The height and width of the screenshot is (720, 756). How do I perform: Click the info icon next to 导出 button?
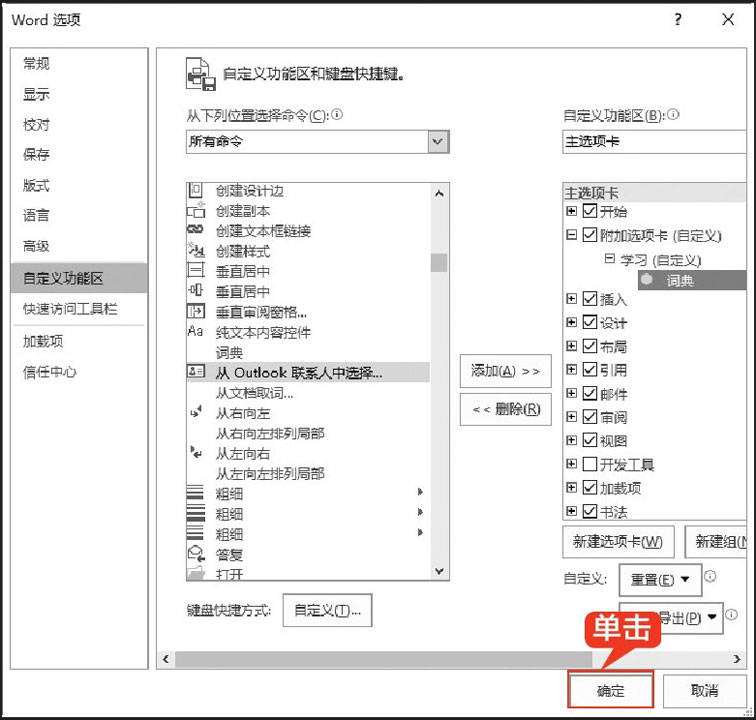pyautogui.click(x=731, y=615)
